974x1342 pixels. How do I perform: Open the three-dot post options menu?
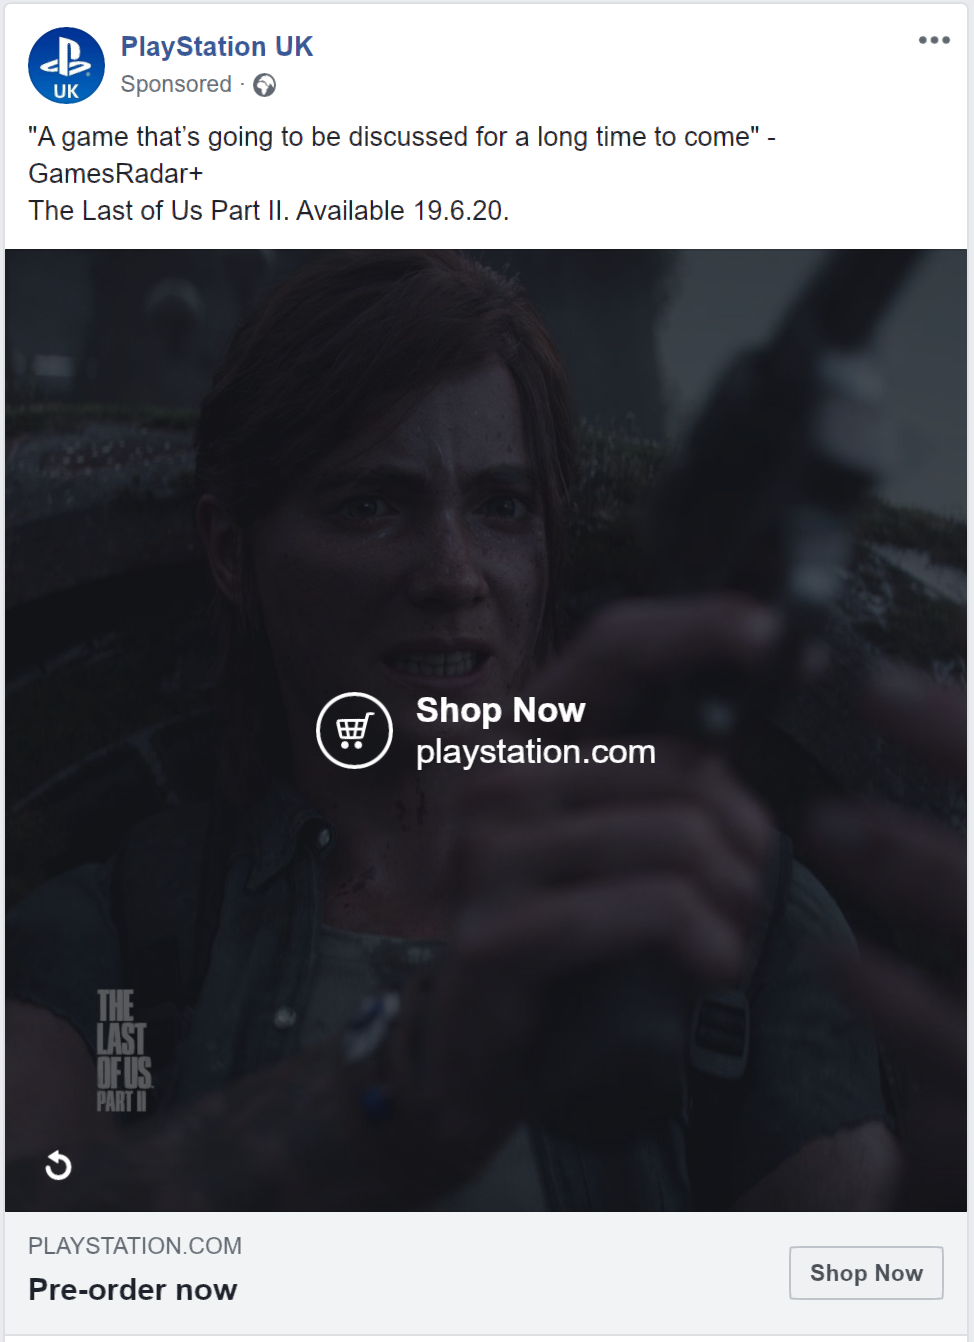click(x=934, y=40)
